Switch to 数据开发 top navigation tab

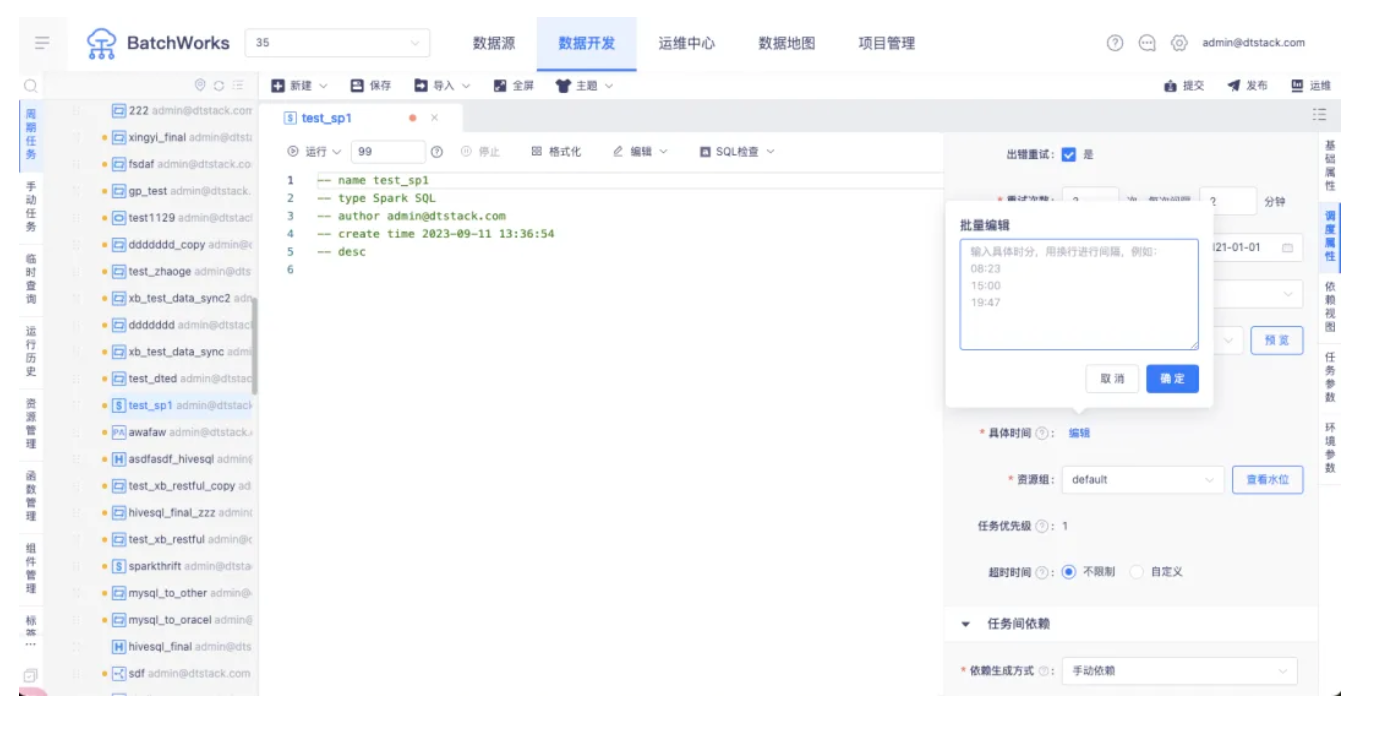click(587, 43)
